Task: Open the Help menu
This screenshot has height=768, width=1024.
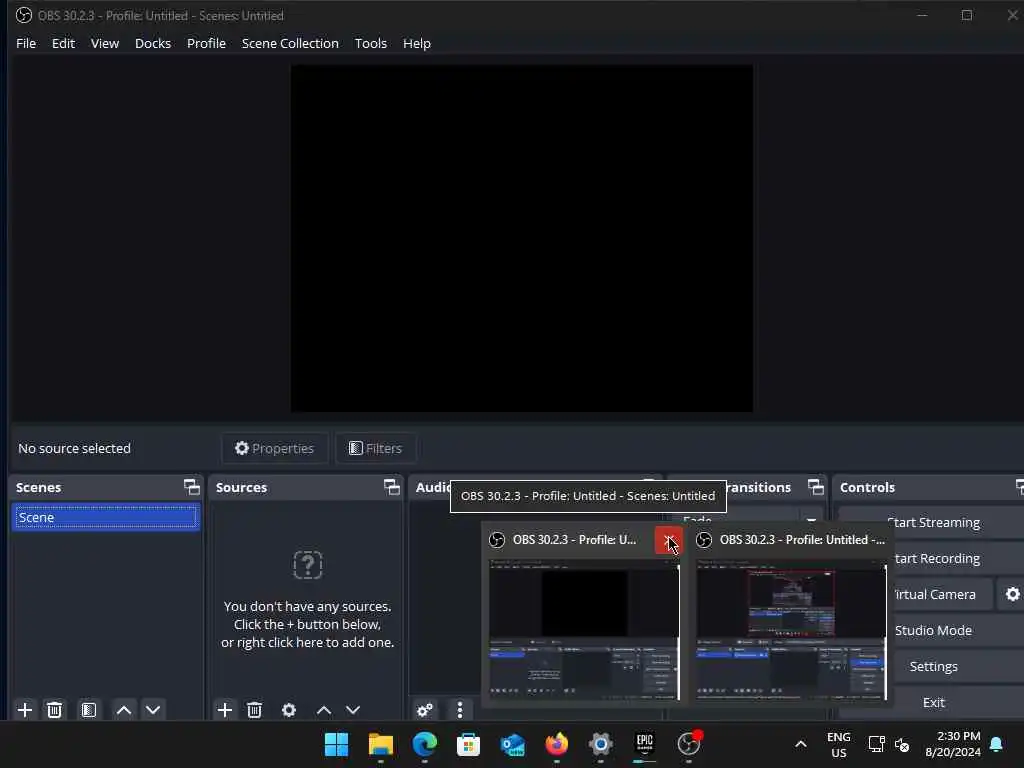Action: pos(417,43)
